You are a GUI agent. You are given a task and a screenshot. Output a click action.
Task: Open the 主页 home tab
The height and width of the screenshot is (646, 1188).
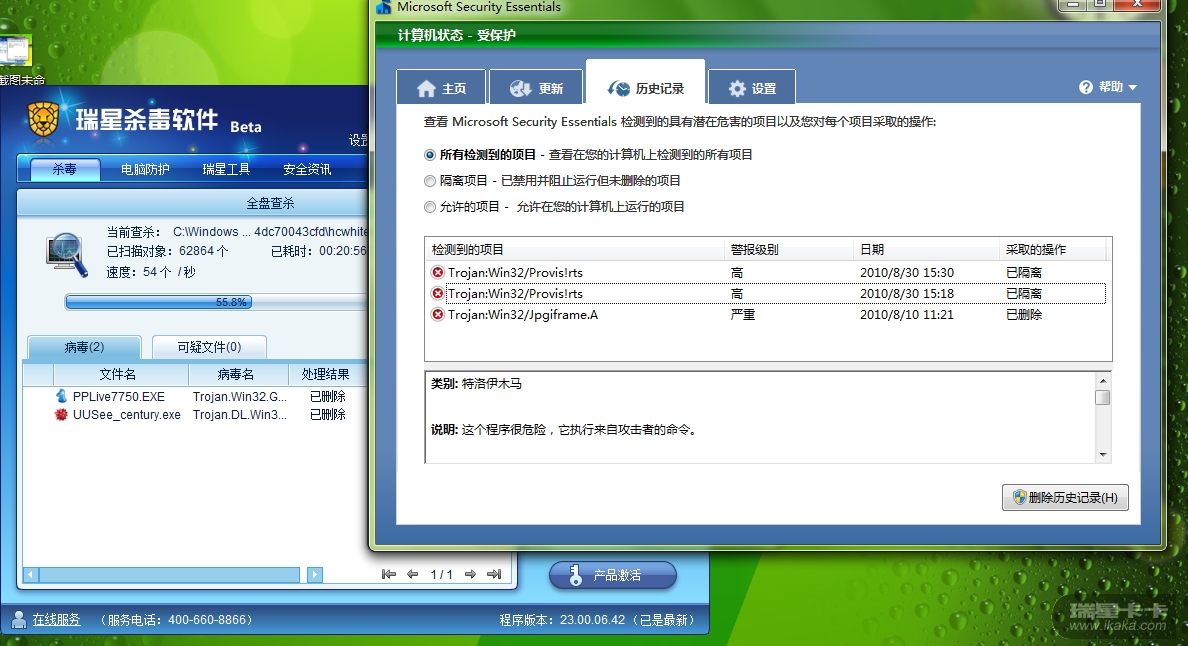click(x=442, y=89)
